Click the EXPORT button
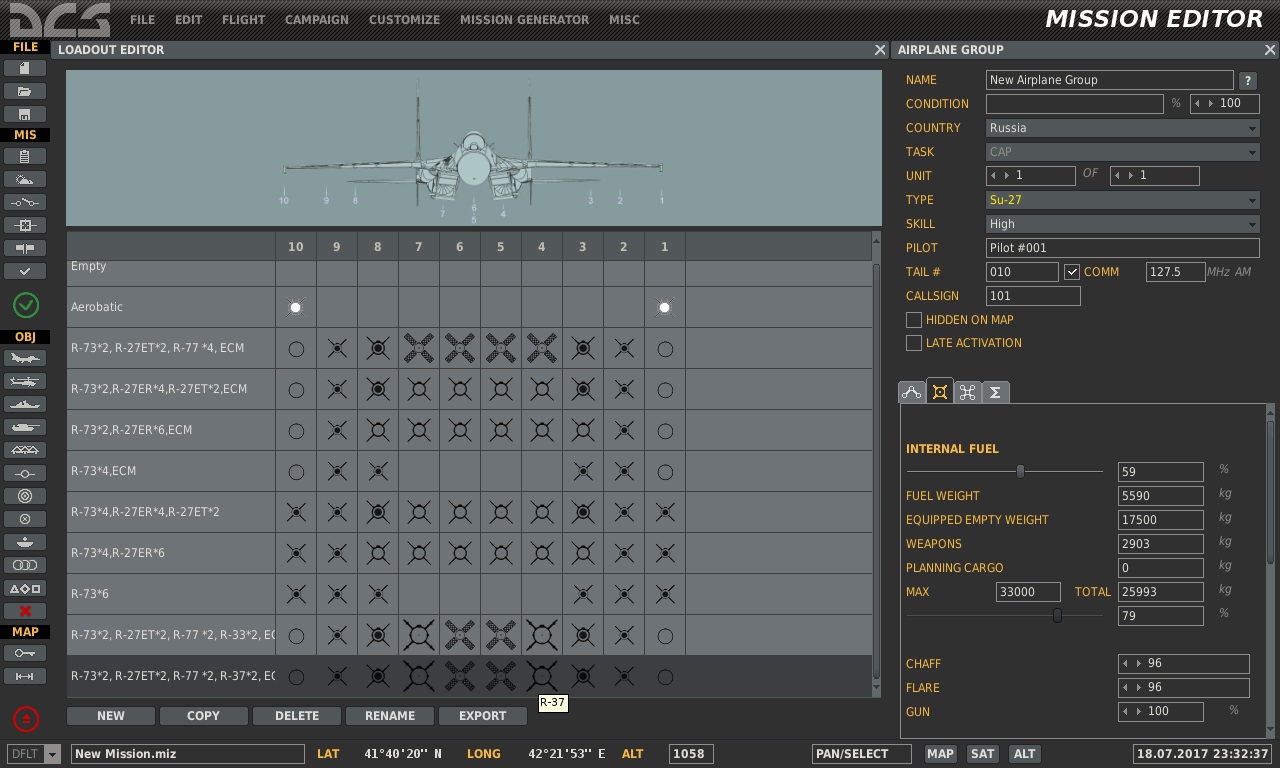 click(482, 716)
